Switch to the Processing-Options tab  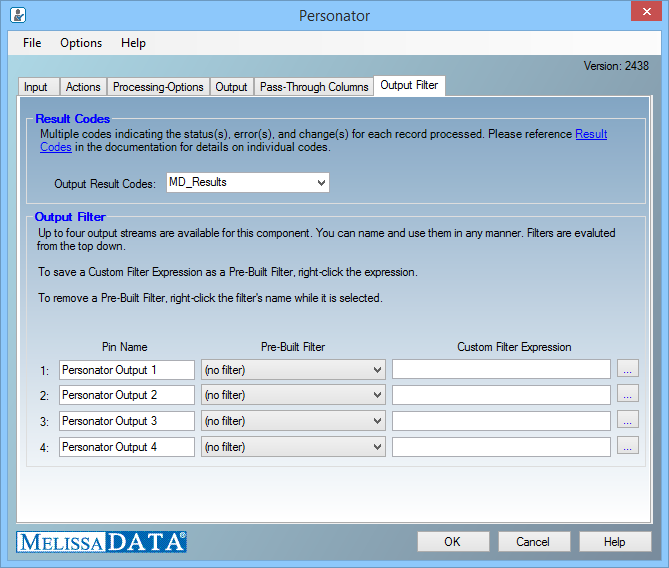pos(158,87)
